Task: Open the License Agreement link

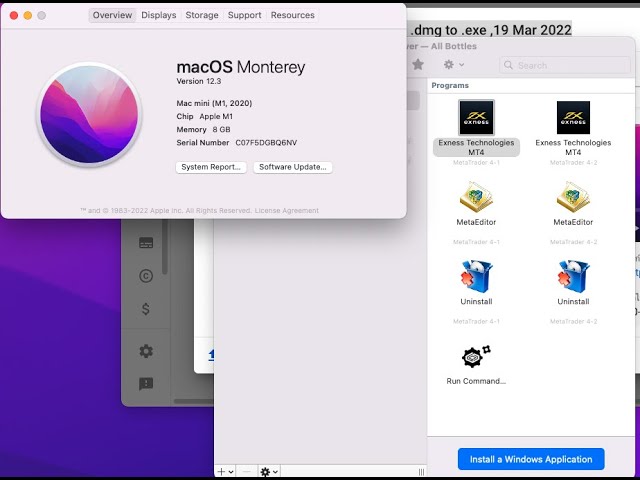Action: (x=287, y=211)
